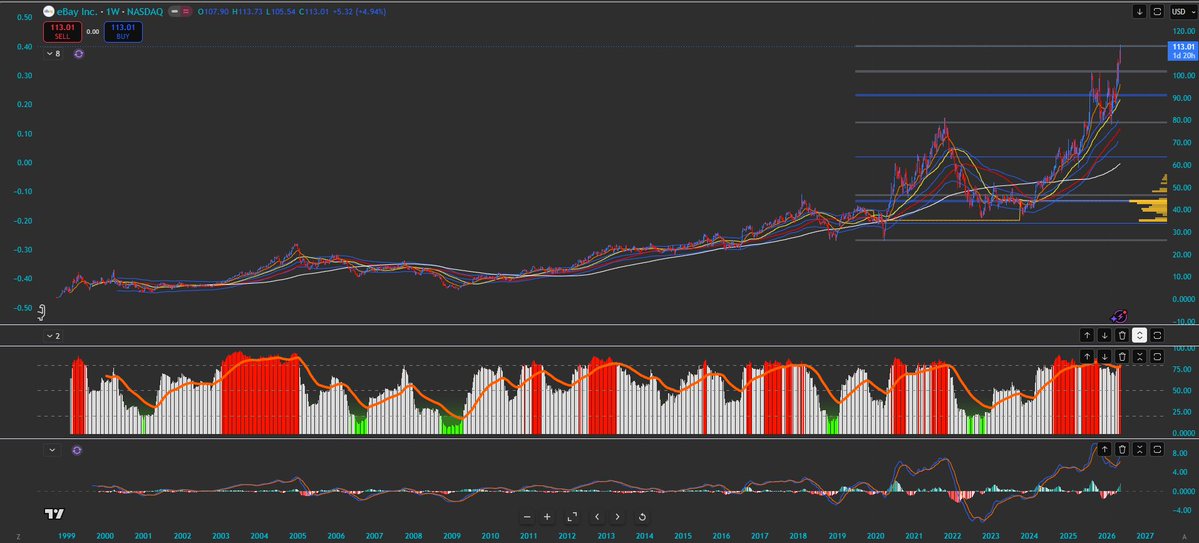Collapse the histogram oscillator pane
1199x543 pixels.
click(x=1139, y=356)
